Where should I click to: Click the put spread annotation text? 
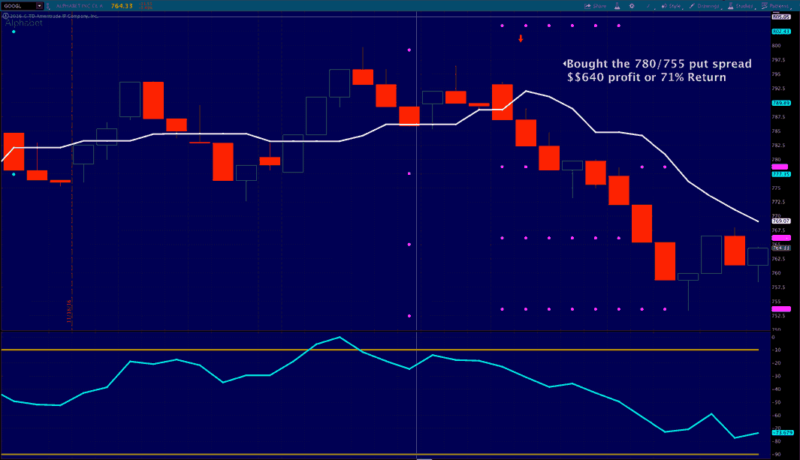pos(658,70)
